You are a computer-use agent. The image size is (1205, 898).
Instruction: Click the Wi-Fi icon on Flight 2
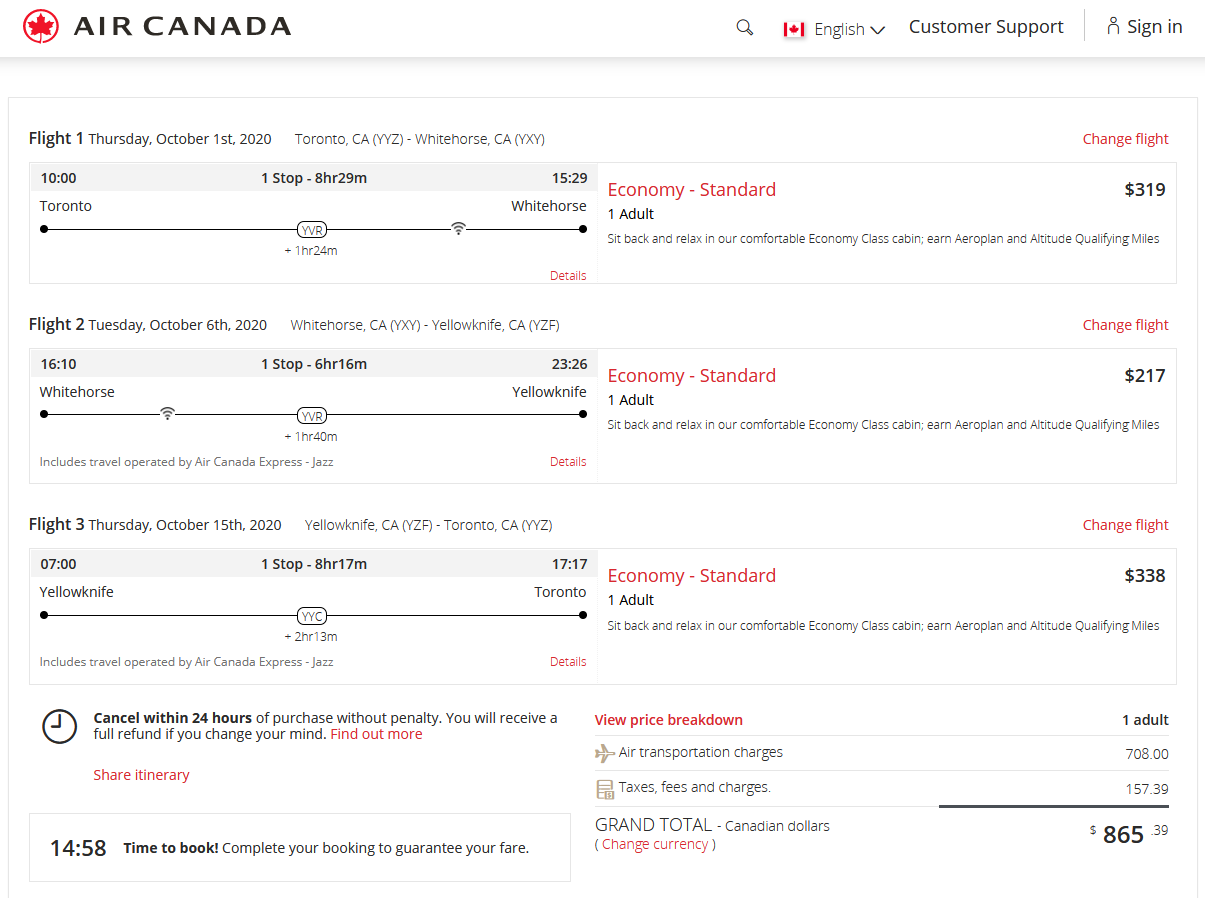(x=167, y=414)
